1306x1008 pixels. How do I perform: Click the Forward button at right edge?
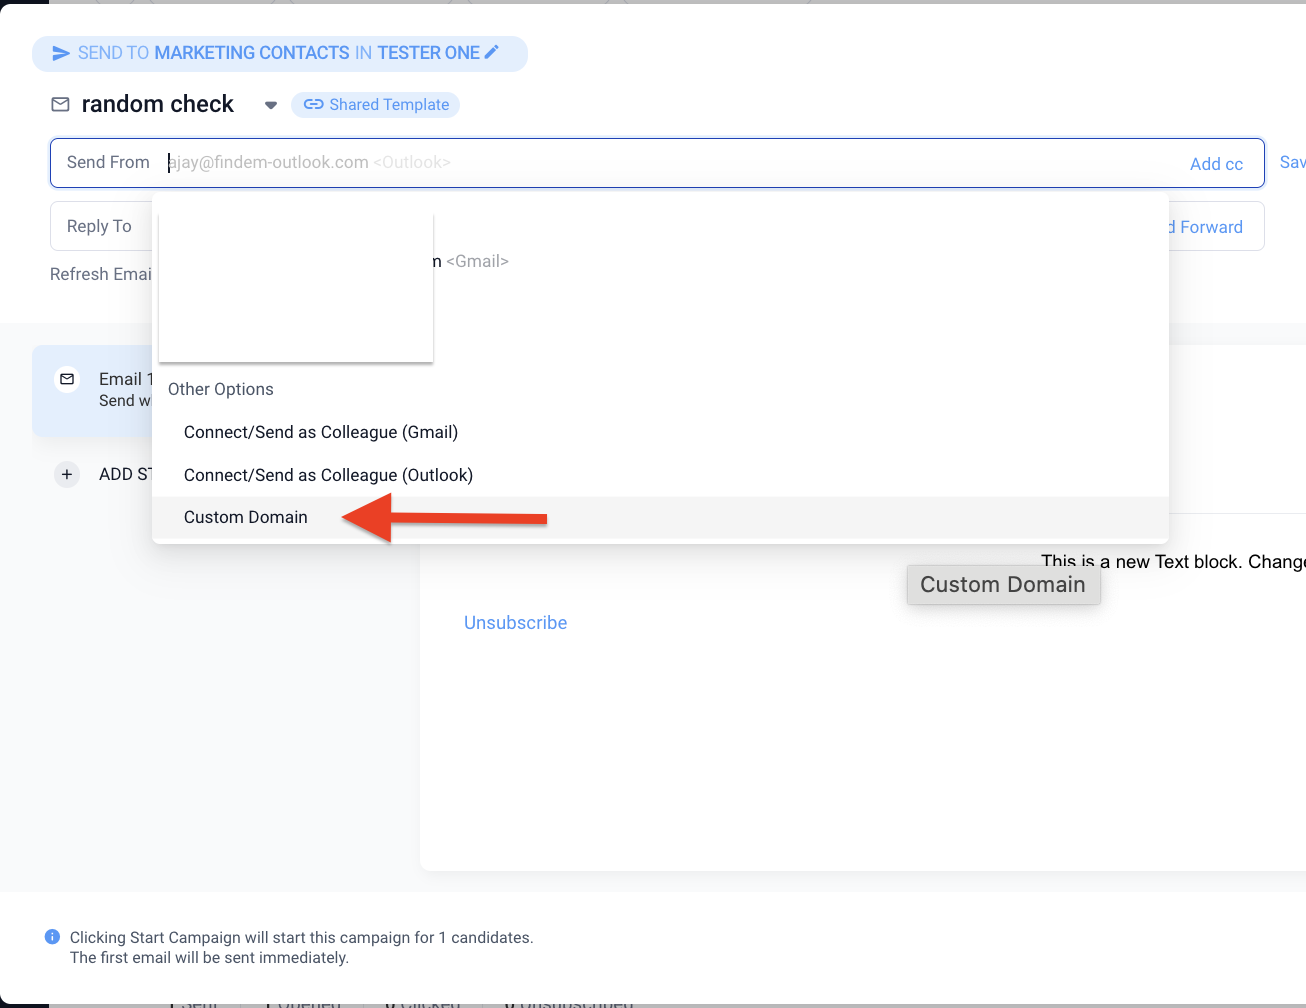(1210, 227)
